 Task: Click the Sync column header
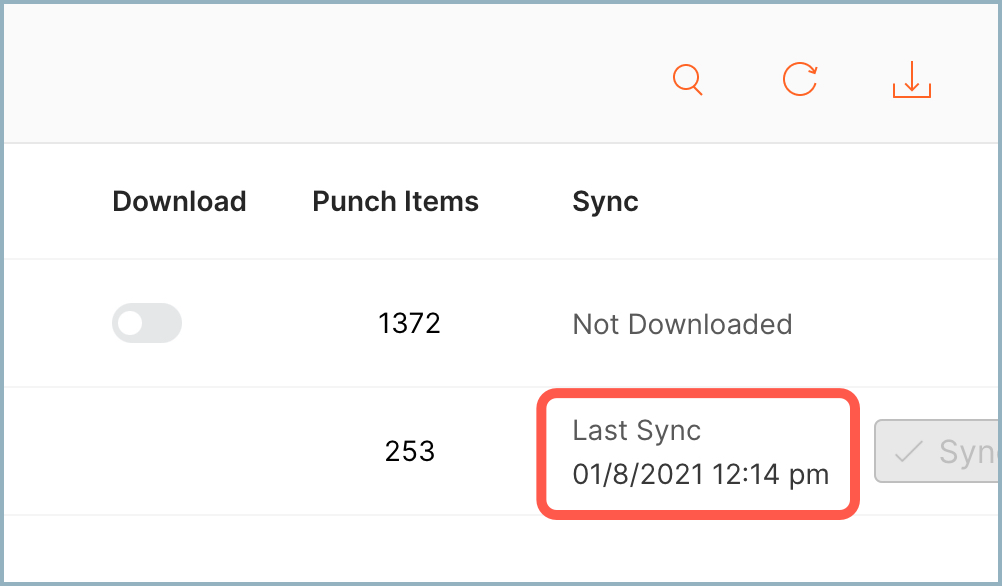[605, 202]
